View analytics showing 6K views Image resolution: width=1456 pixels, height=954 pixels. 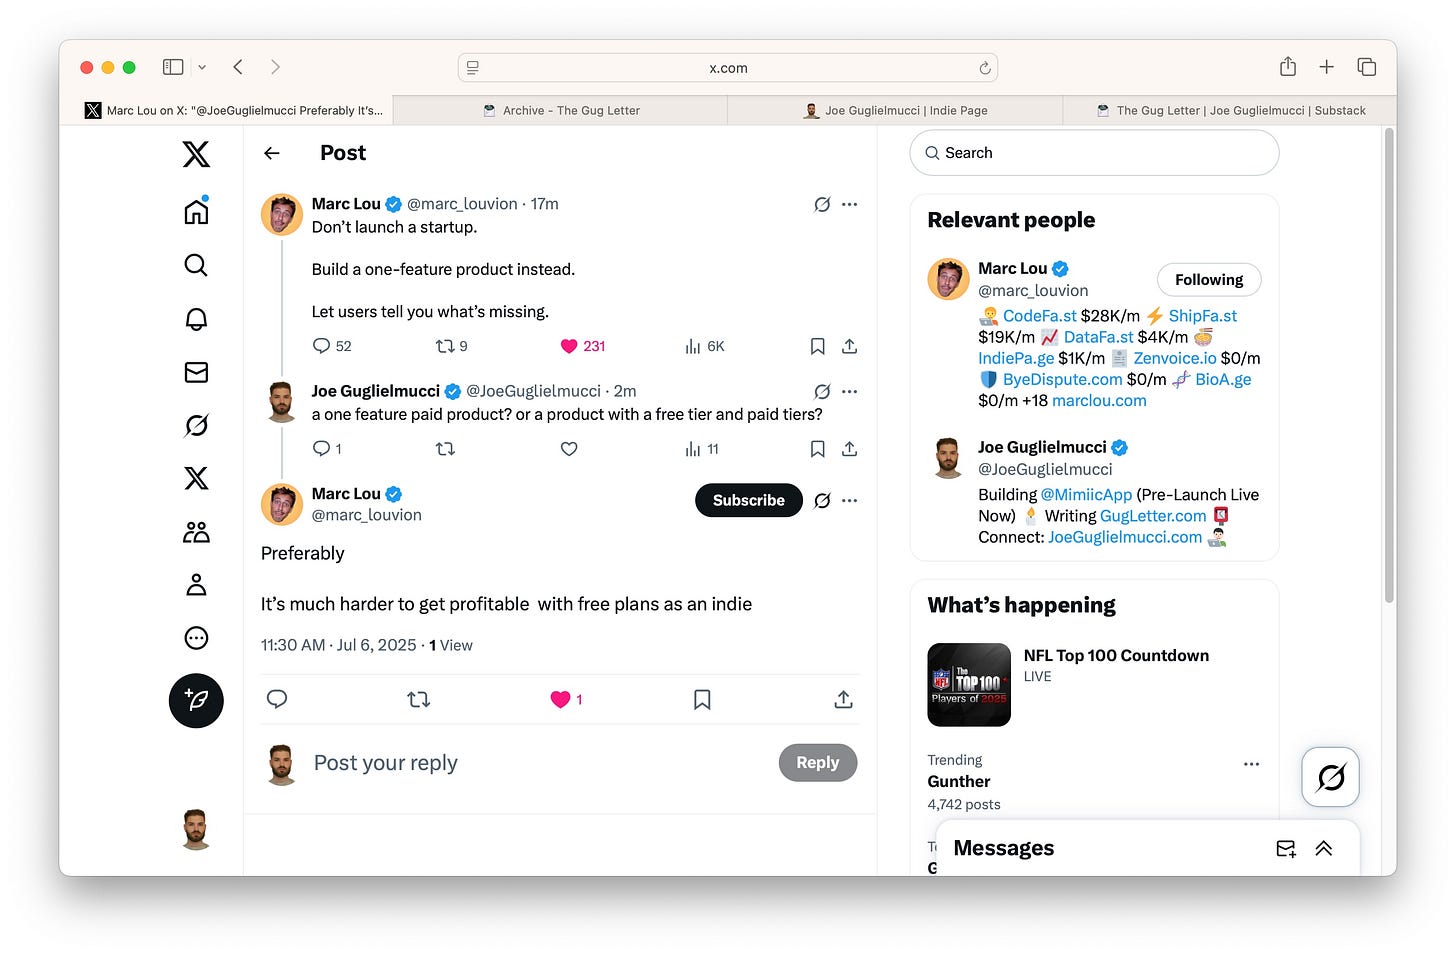[x=704, y=346]
